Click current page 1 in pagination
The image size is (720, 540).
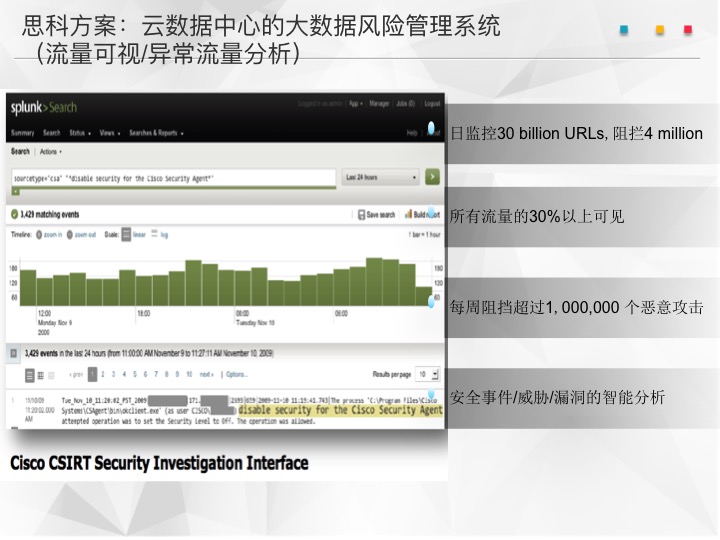coord(92,374)
